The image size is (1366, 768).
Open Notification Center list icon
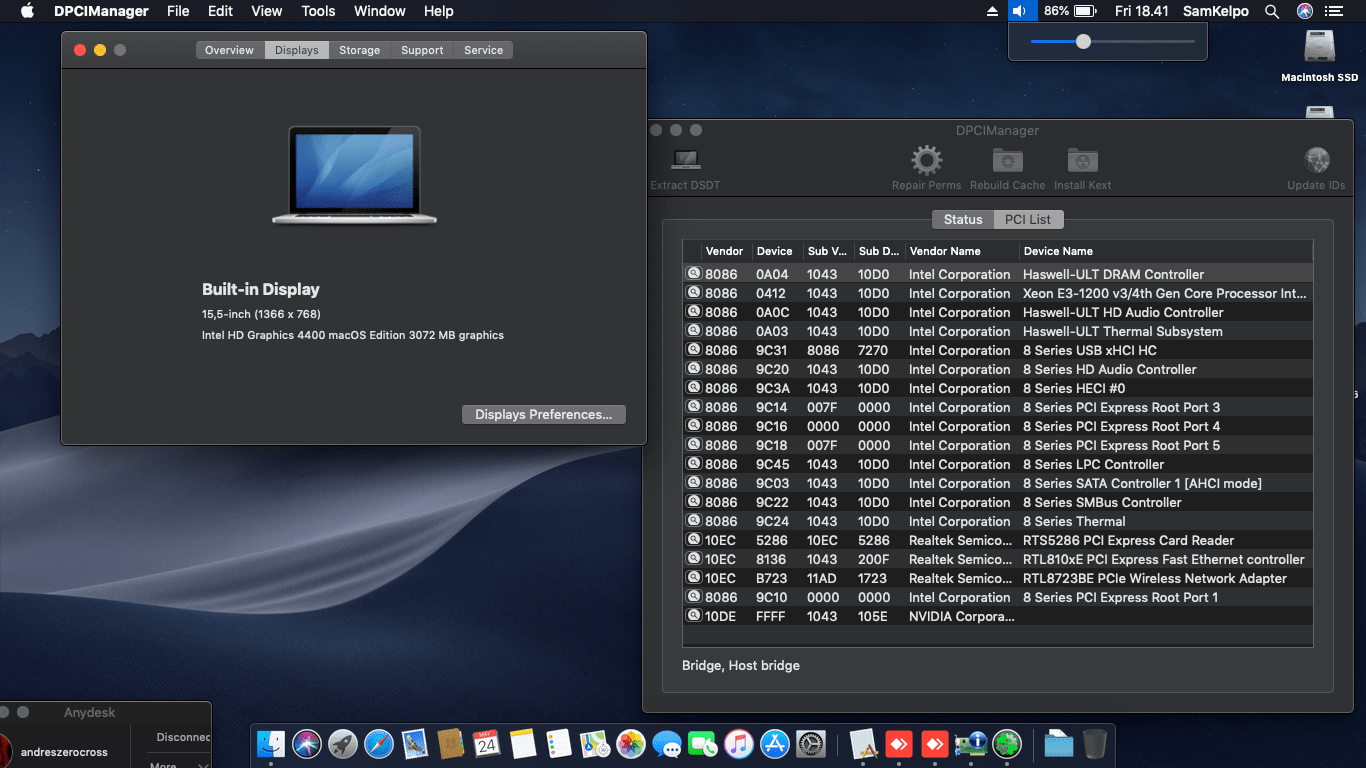(x=1333, y=11)
